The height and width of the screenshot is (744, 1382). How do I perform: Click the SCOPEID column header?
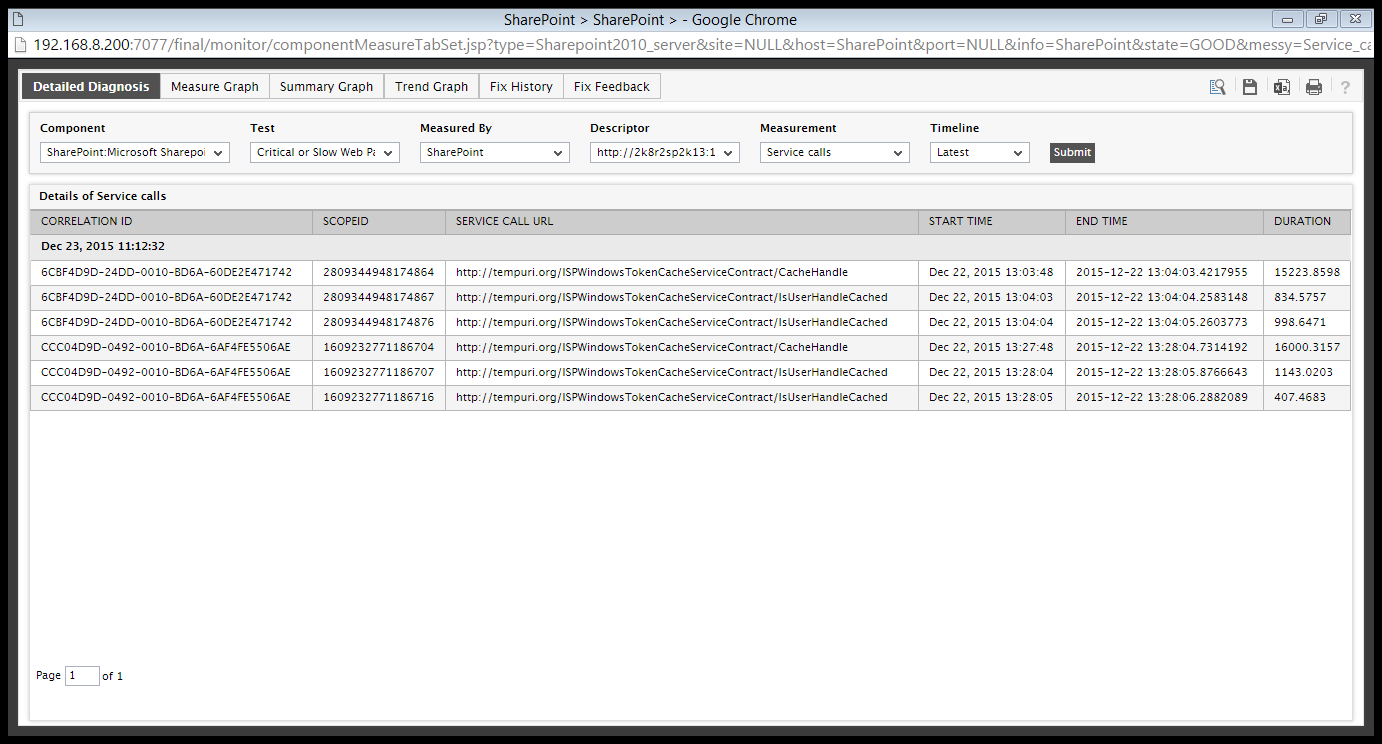[379, 221]
